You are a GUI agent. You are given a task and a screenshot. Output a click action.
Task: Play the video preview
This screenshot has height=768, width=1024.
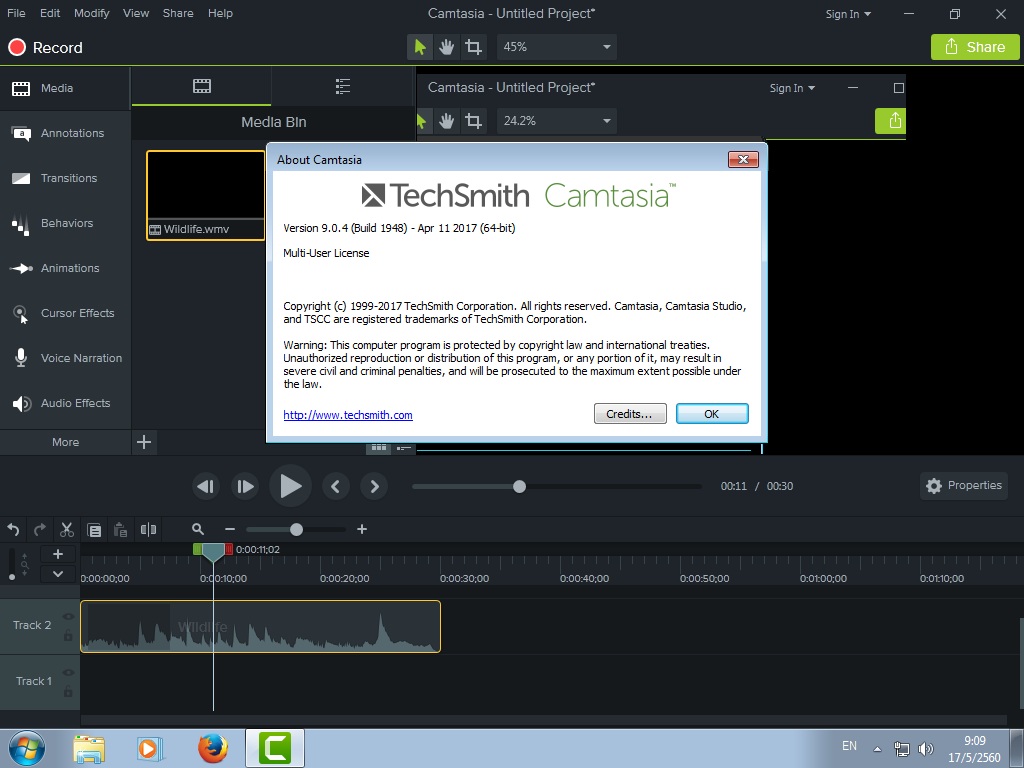(x=291, y=487)
